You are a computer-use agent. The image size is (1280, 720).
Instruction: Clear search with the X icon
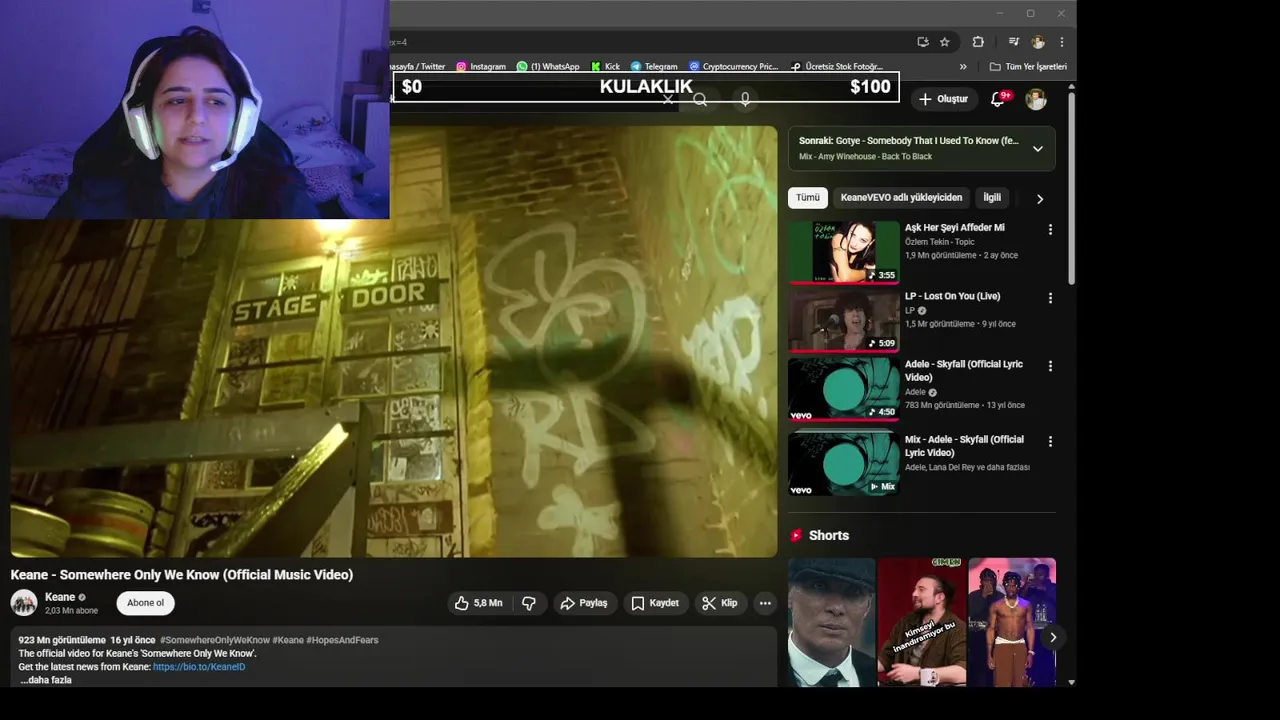(x=668, y=99)
